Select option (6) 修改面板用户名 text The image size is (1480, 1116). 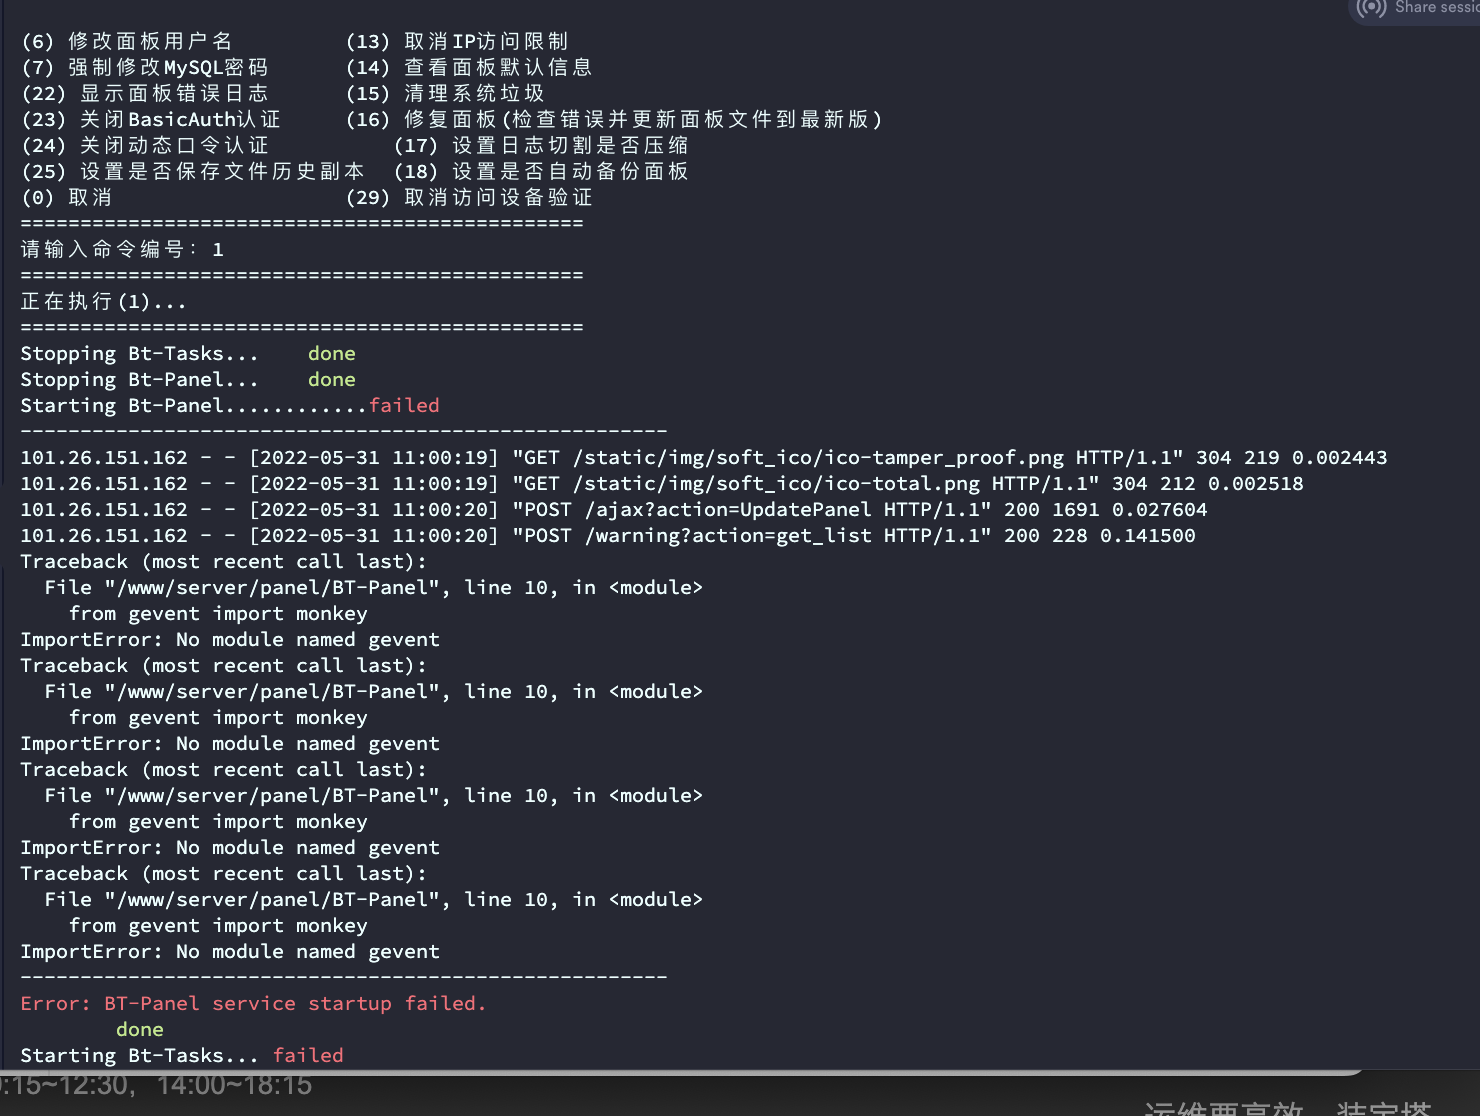click(x=127, y=41)
